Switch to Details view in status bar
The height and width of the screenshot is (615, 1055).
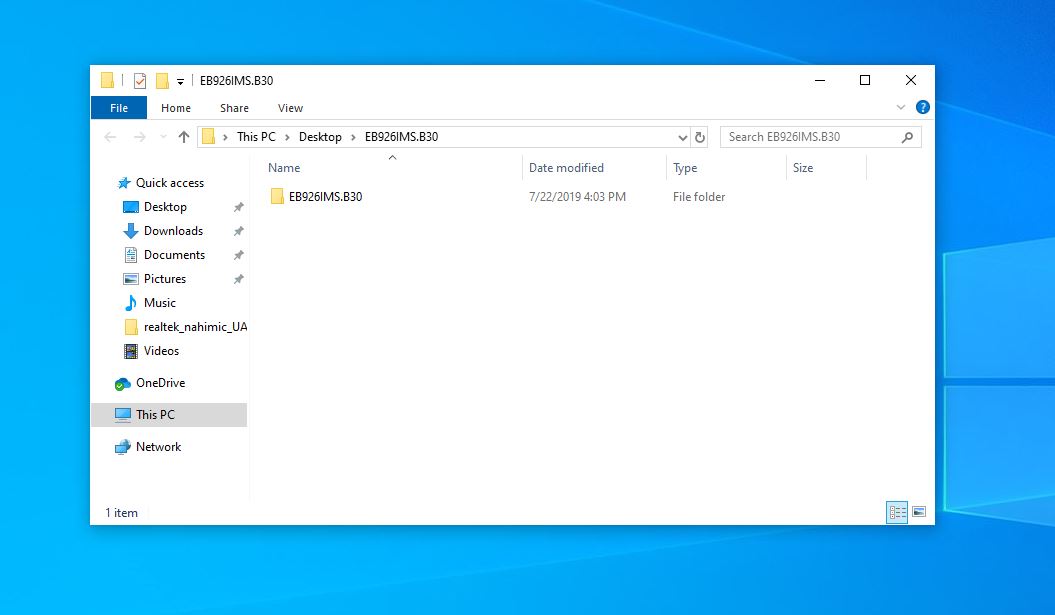tap(897, 512)
